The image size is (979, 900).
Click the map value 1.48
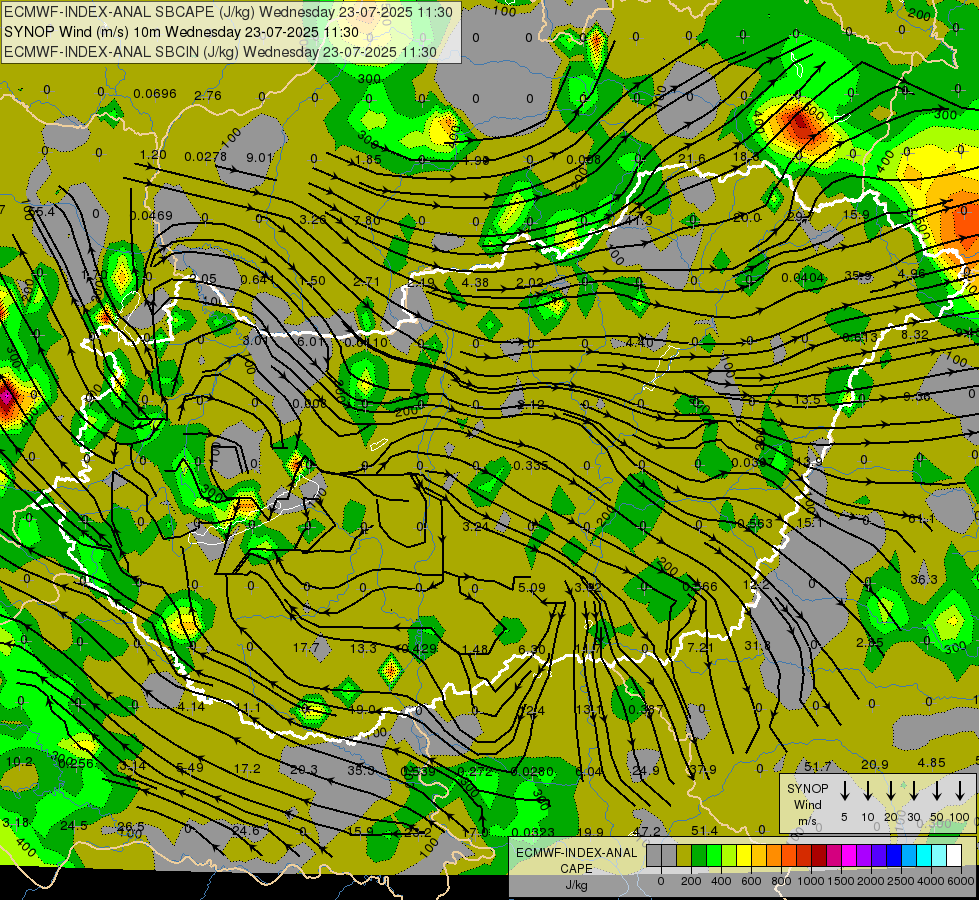click(x=475, y=649)
